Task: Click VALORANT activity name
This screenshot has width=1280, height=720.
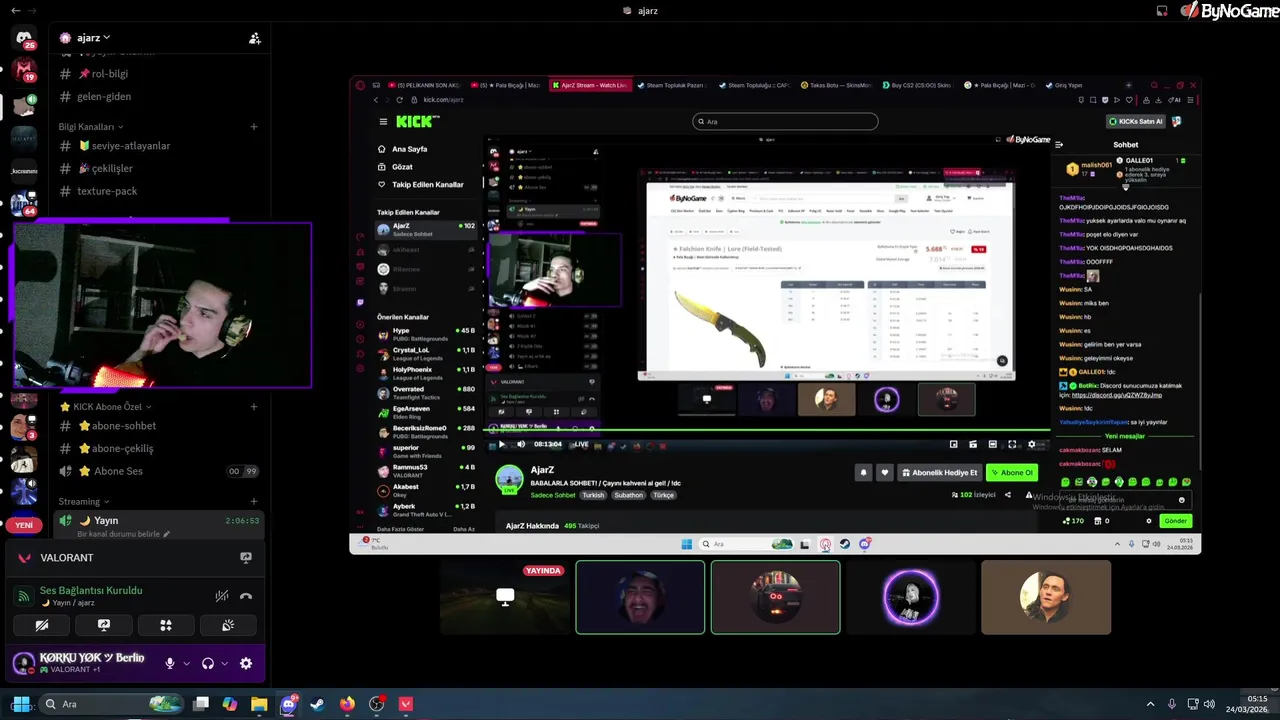Action: click(x=66, y=558)
